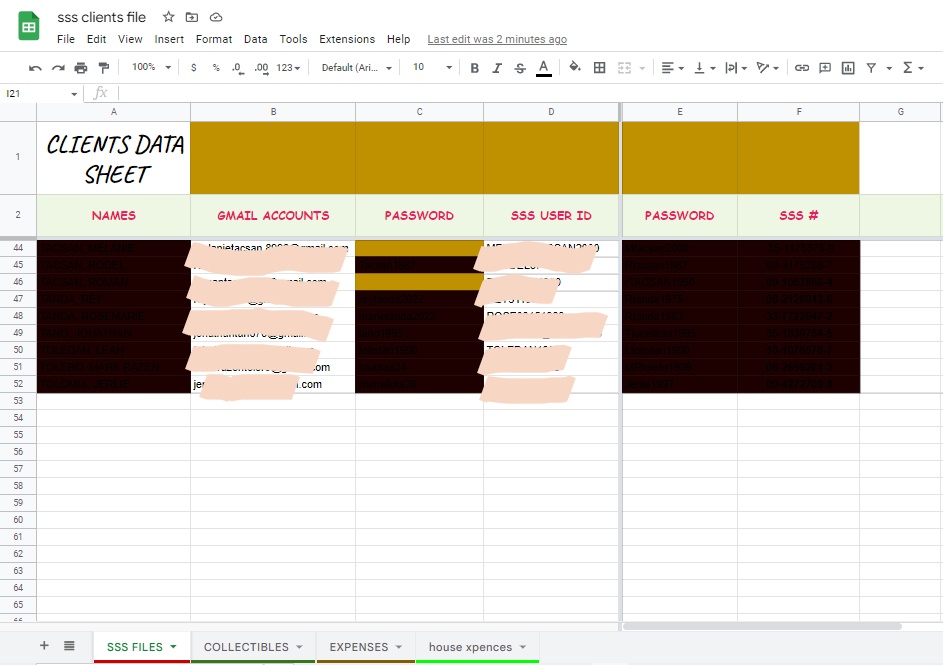Click the Undo icon
The image size is (943, 665).
pos(35,68)
